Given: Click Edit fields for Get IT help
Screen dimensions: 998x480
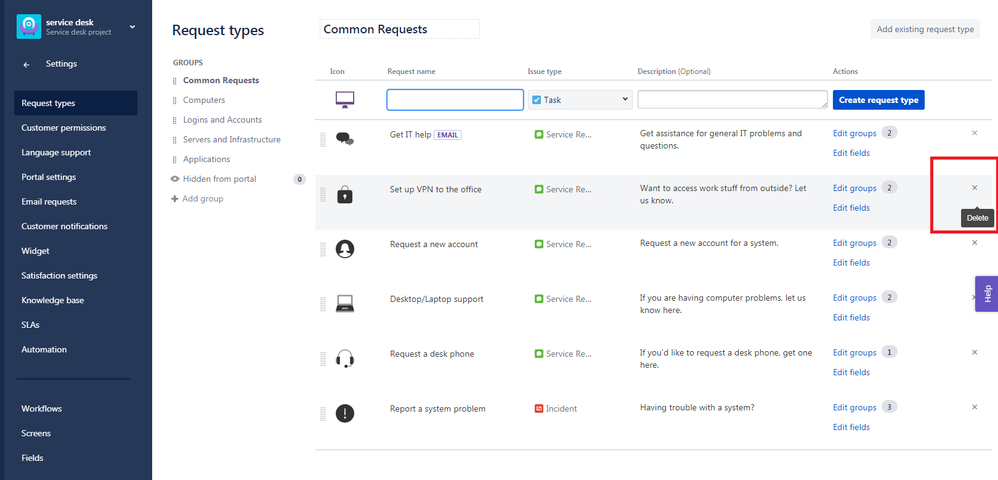Looking at the screenshot, I should [x=852, y=153].
